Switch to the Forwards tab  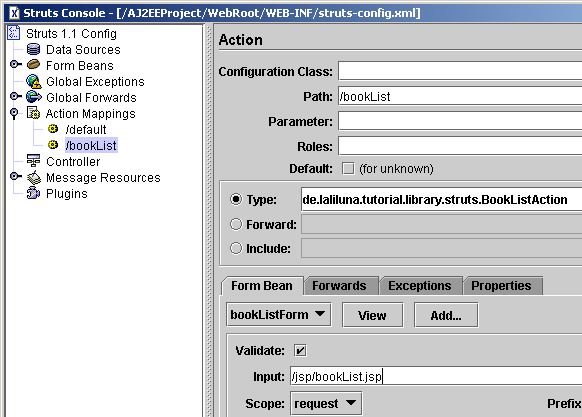[339, 286]
